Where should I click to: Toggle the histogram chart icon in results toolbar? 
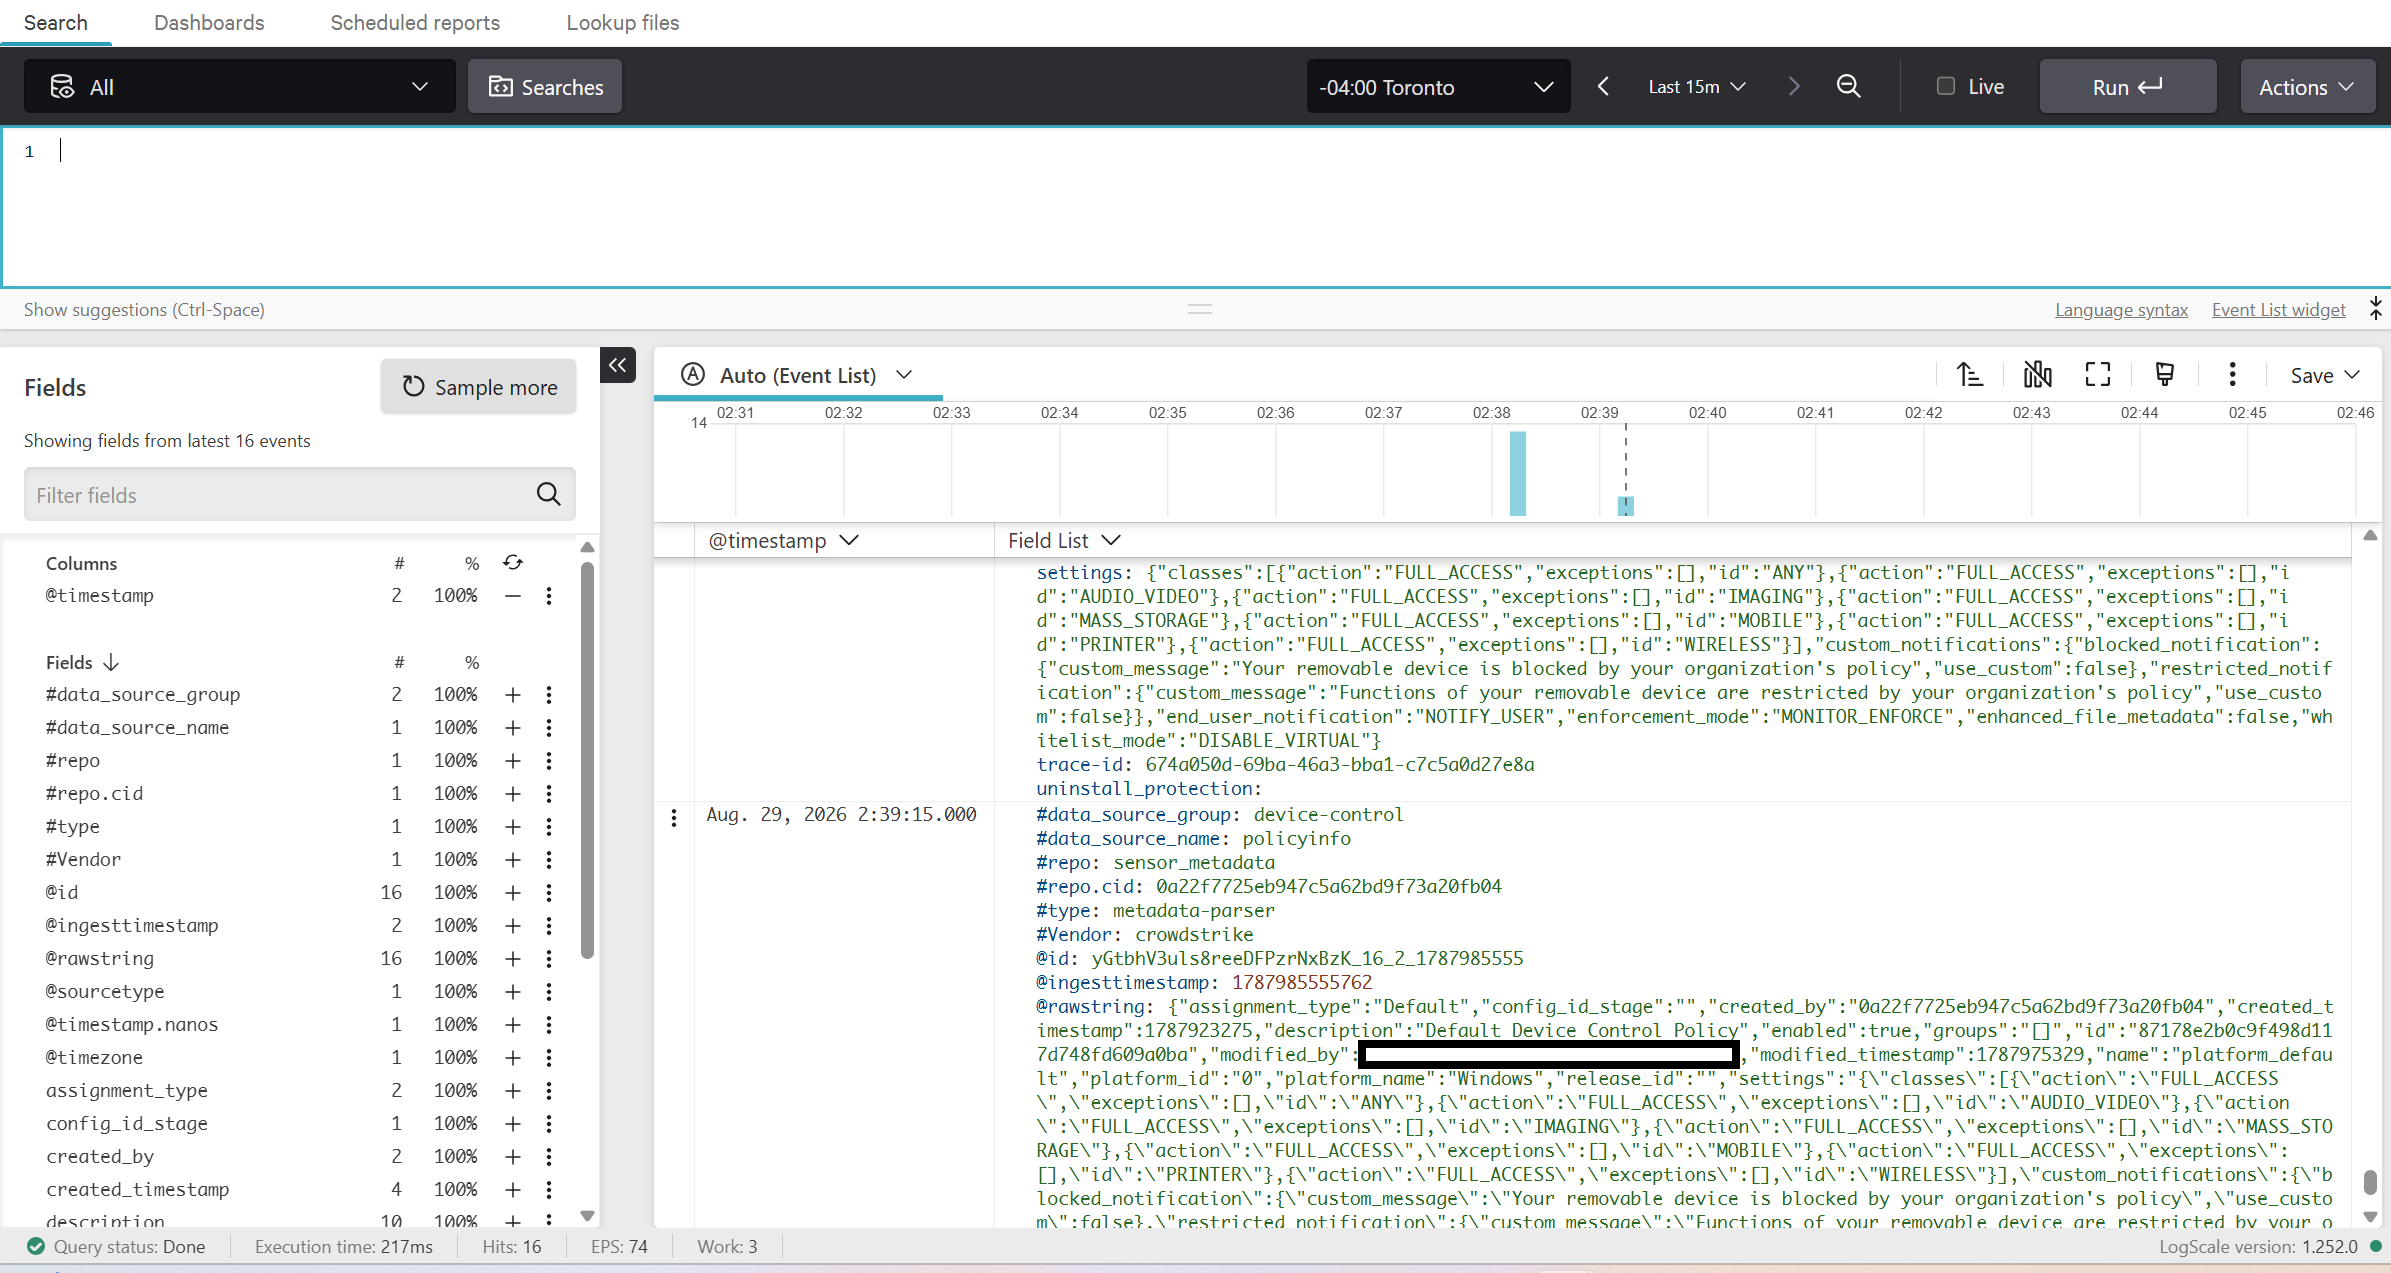[x=2037, y=375]
